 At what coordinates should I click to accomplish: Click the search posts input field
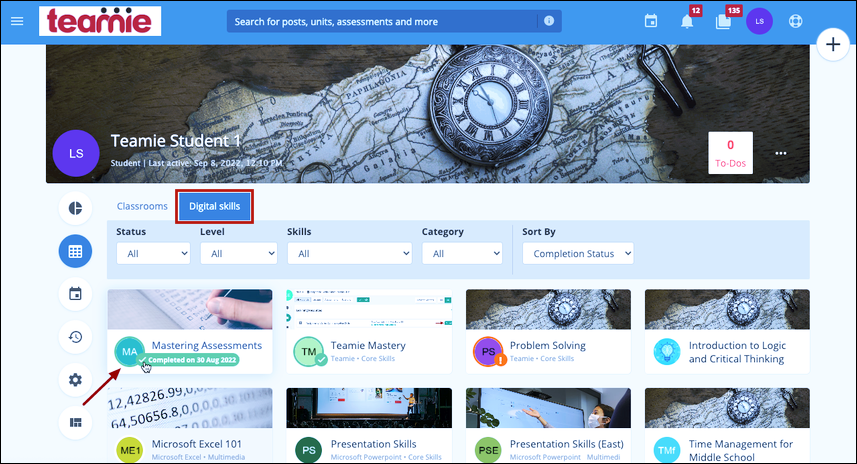click(x=383, y=21)
